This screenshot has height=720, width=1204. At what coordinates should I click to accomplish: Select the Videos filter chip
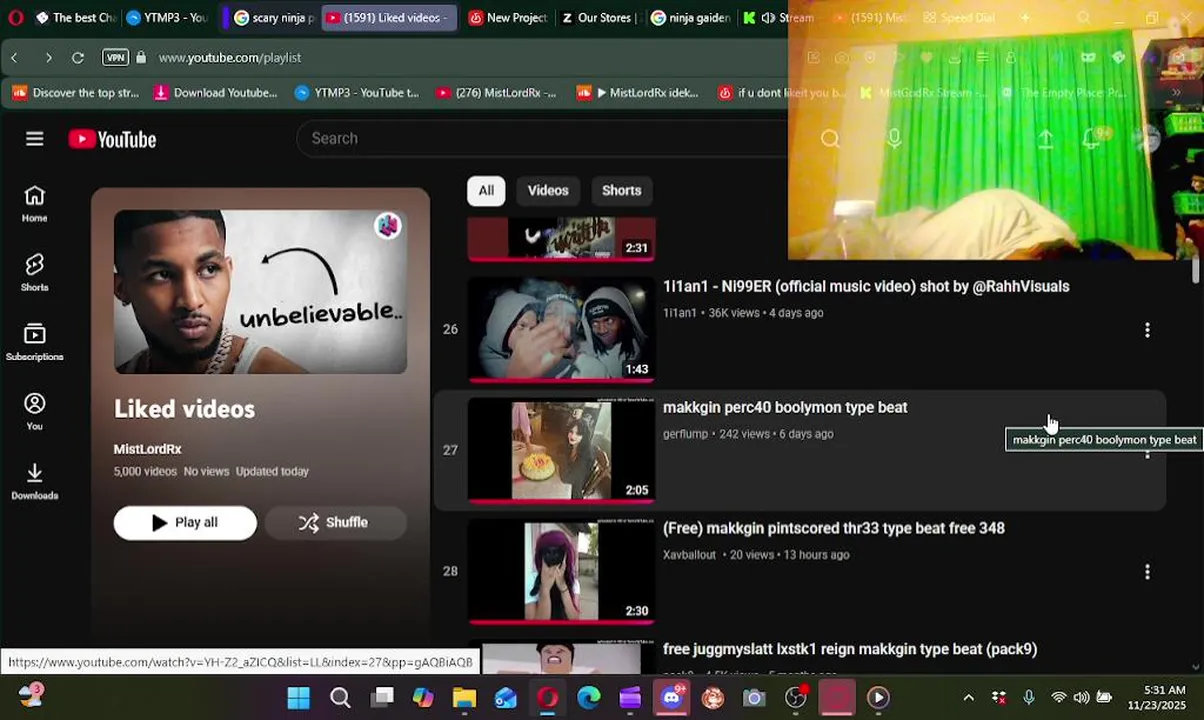click(548, 190)
